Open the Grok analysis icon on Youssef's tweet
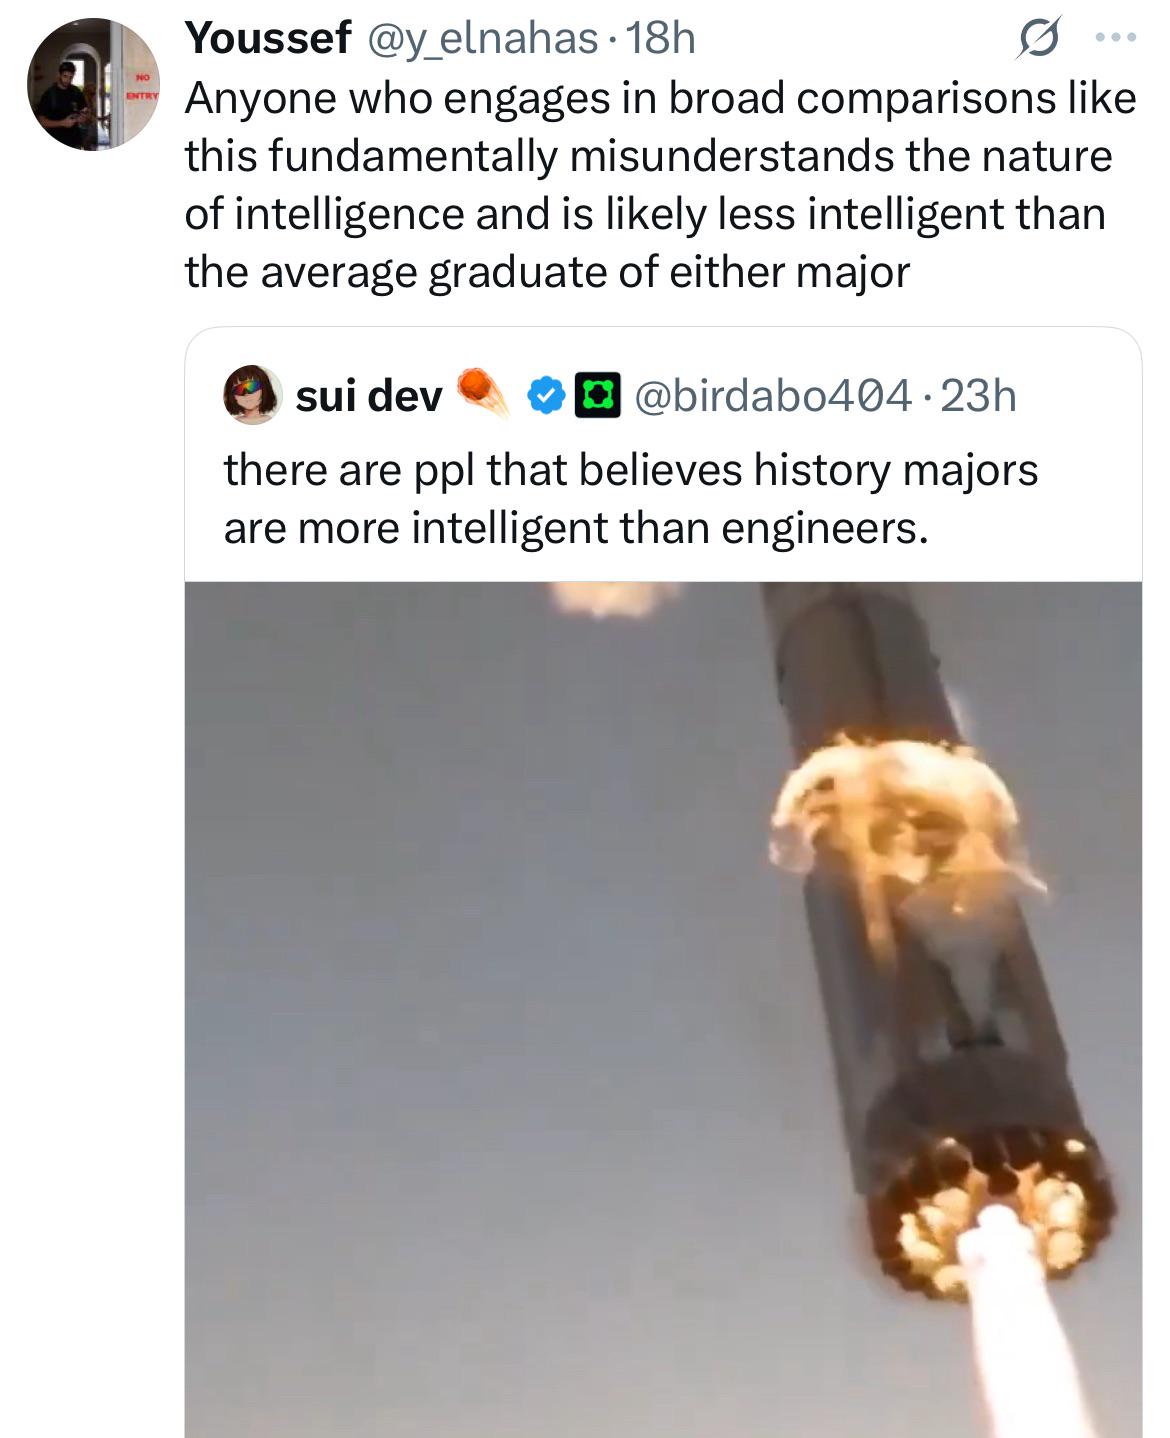 pyautogui.click(x=1040, y=37)
